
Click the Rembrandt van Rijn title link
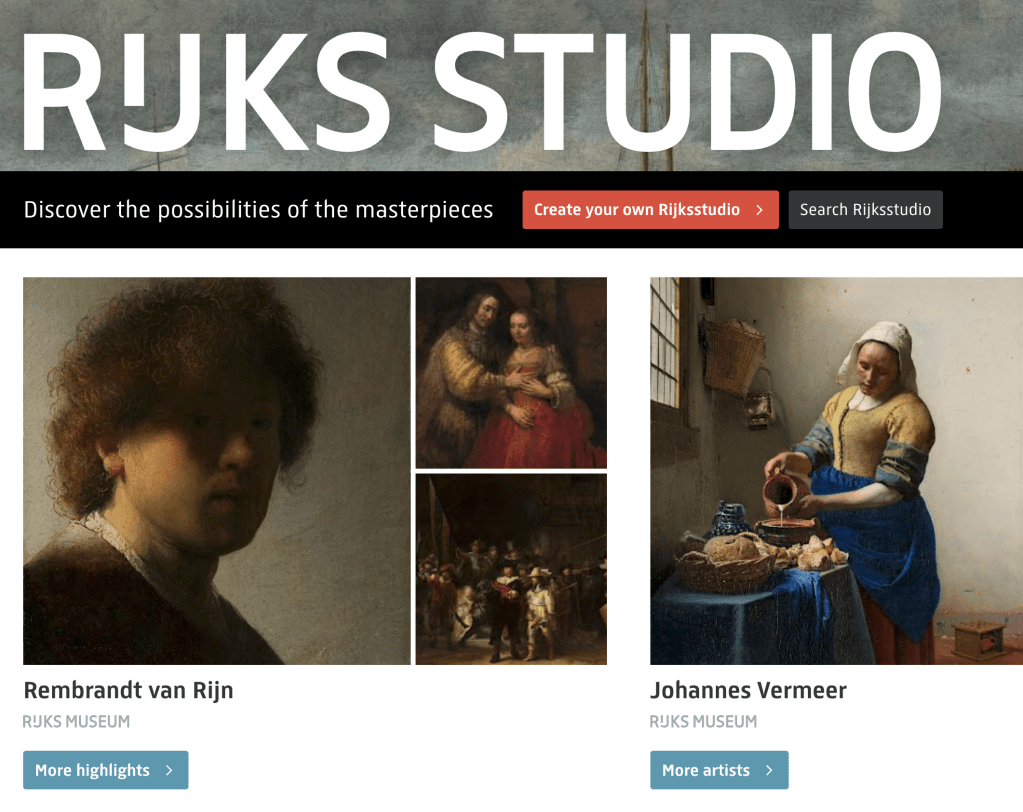click(129, 690)
